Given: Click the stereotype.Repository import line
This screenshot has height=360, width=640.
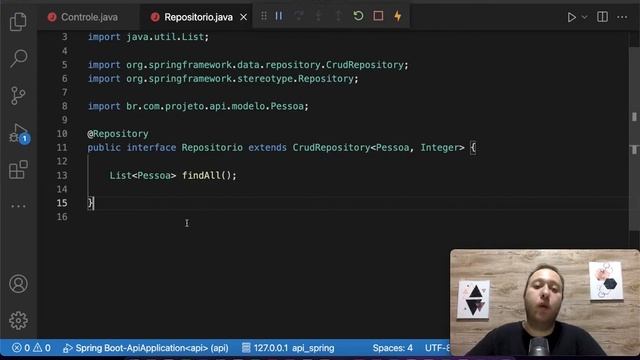Looking at the screenshot, I should tap(223, 79).
